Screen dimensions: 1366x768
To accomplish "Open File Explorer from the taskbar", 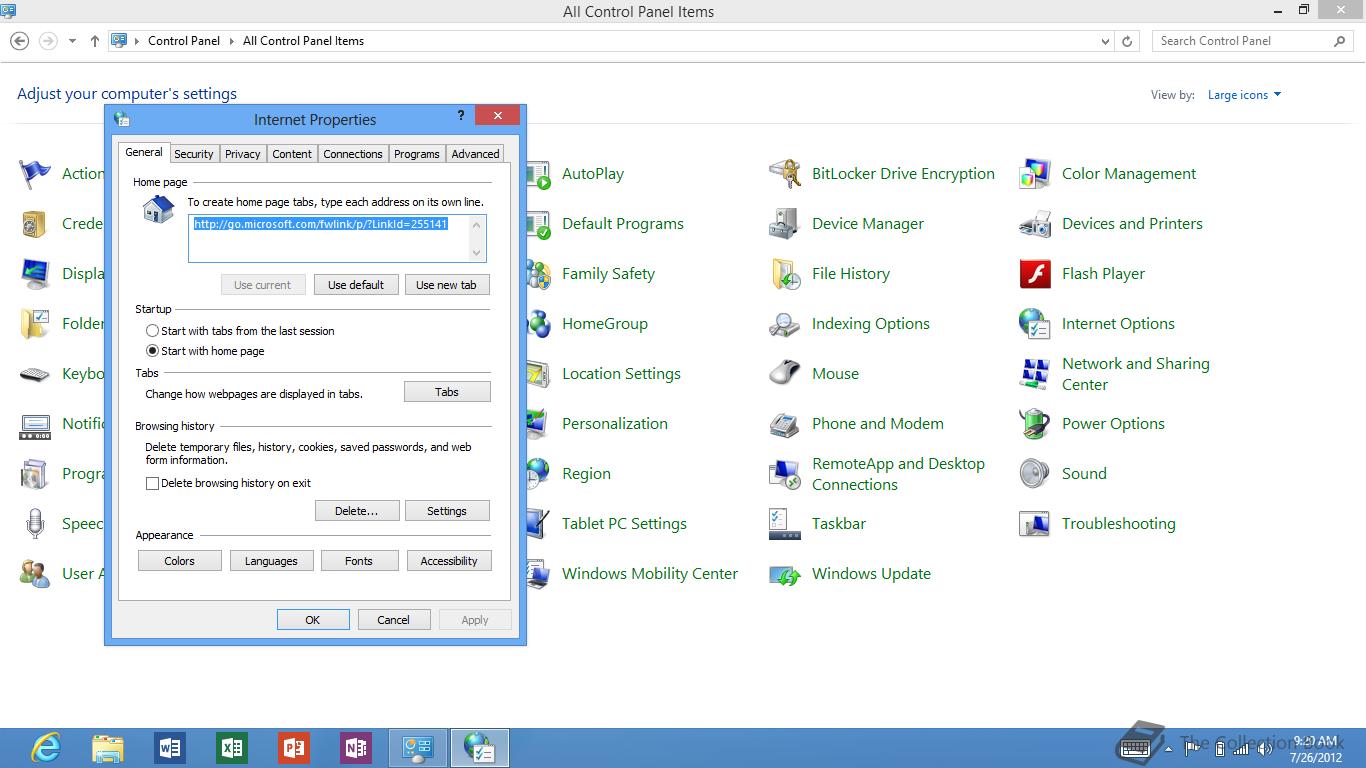I will 108,748.
